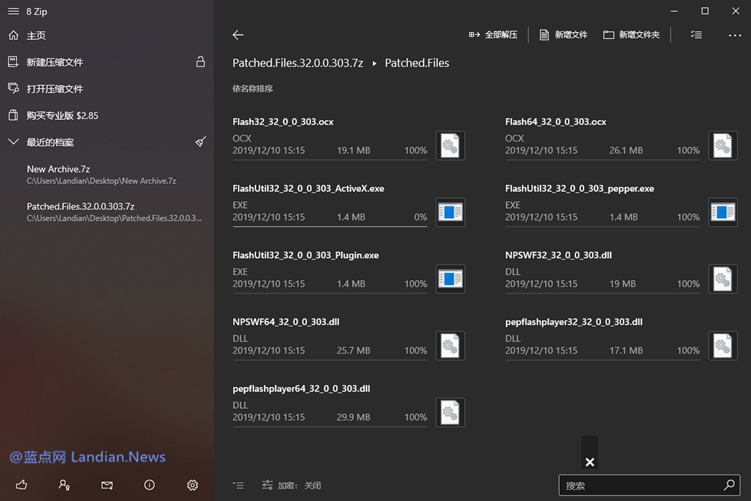Click the pepflashplayer64 DLL file icon
The height and width of the screenshot is (501, 751).
(450, 412)
